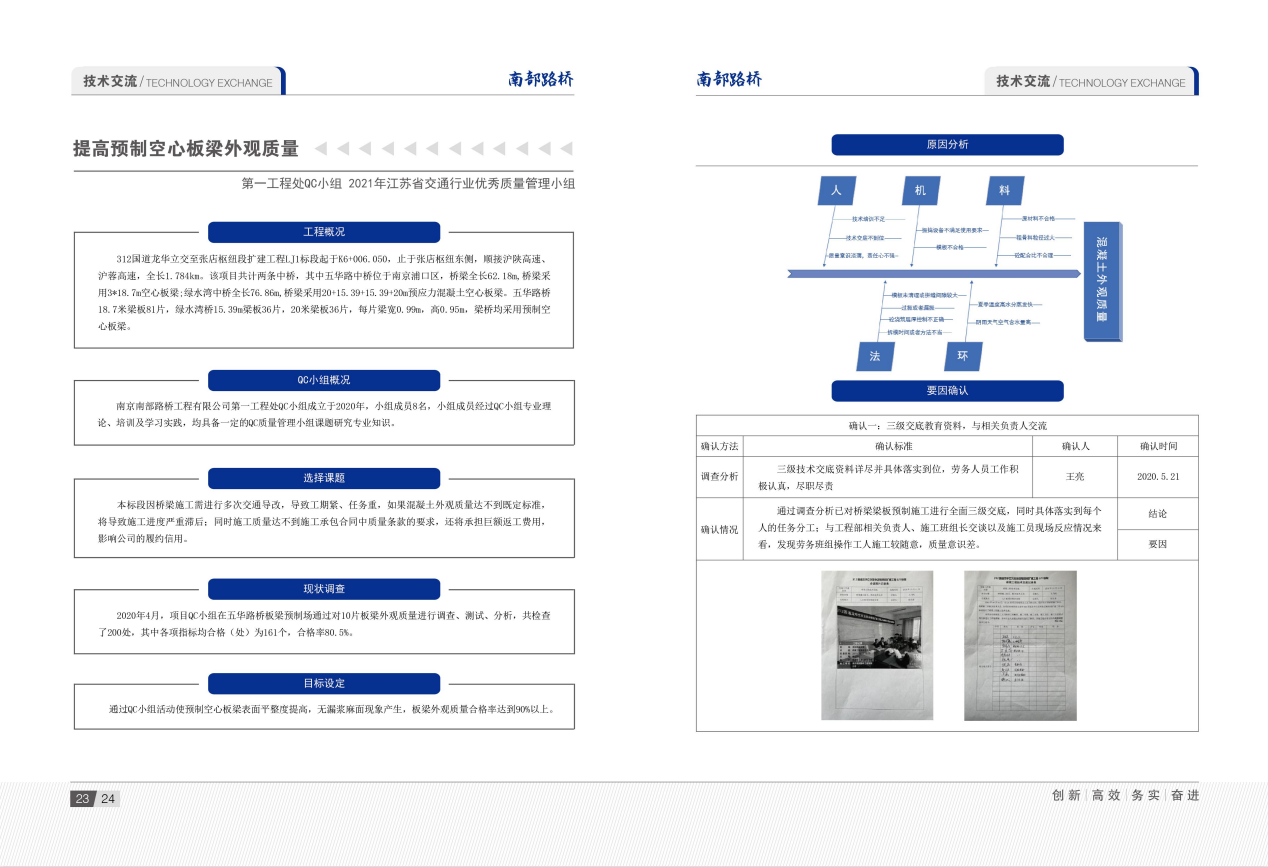Click the 要因确认 blue header
The height and width of the screenshot is (867, 1268).
[947, 391]
